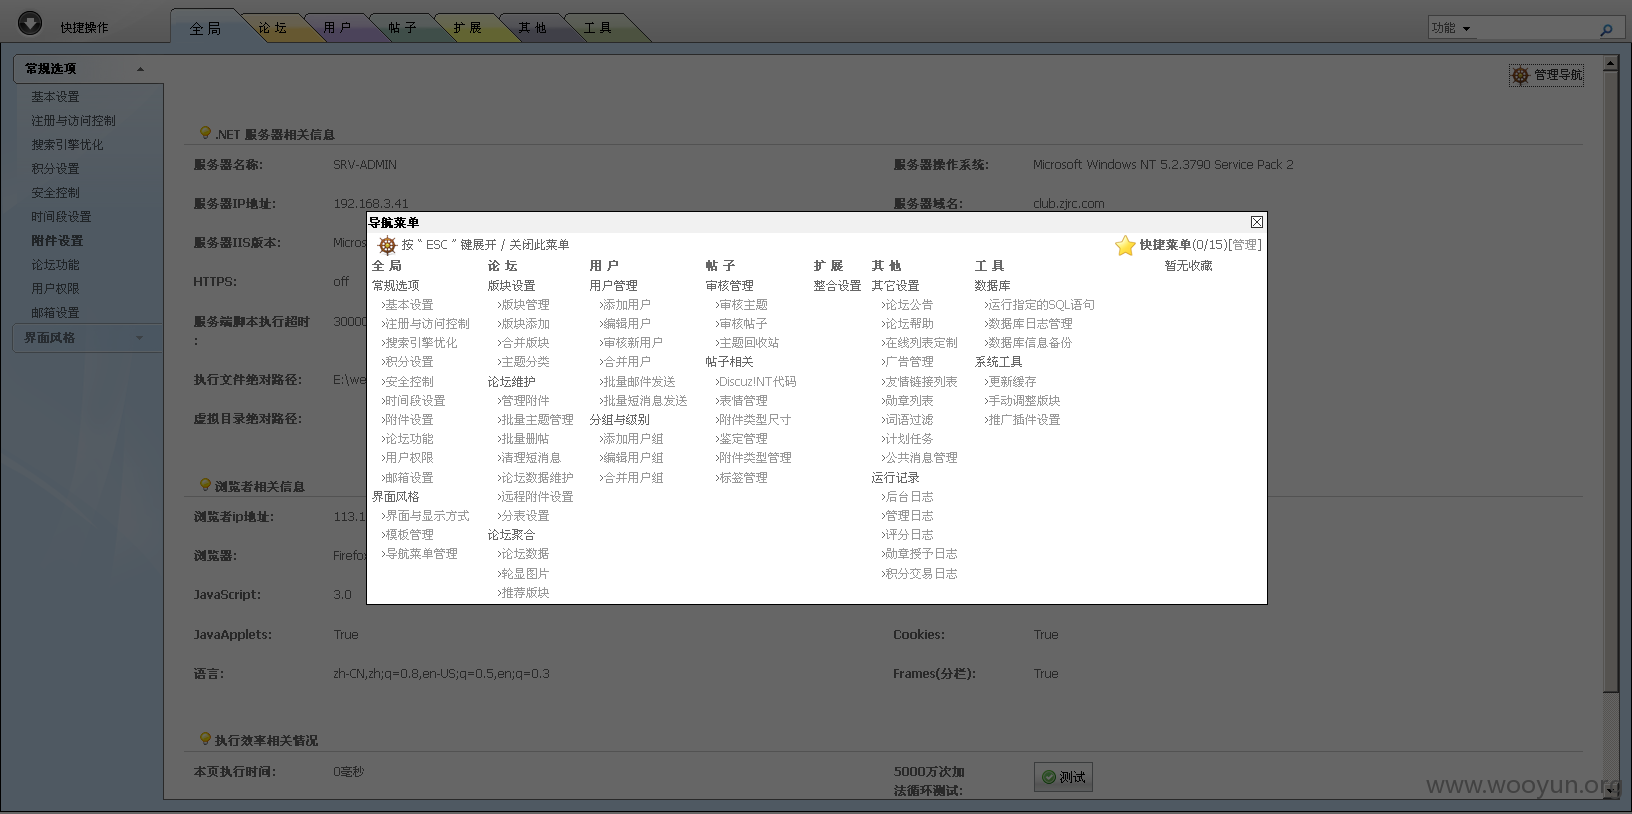
Task: Switch to the 工具 top tab
Action: pyautogui.click(x=597, y=28)
